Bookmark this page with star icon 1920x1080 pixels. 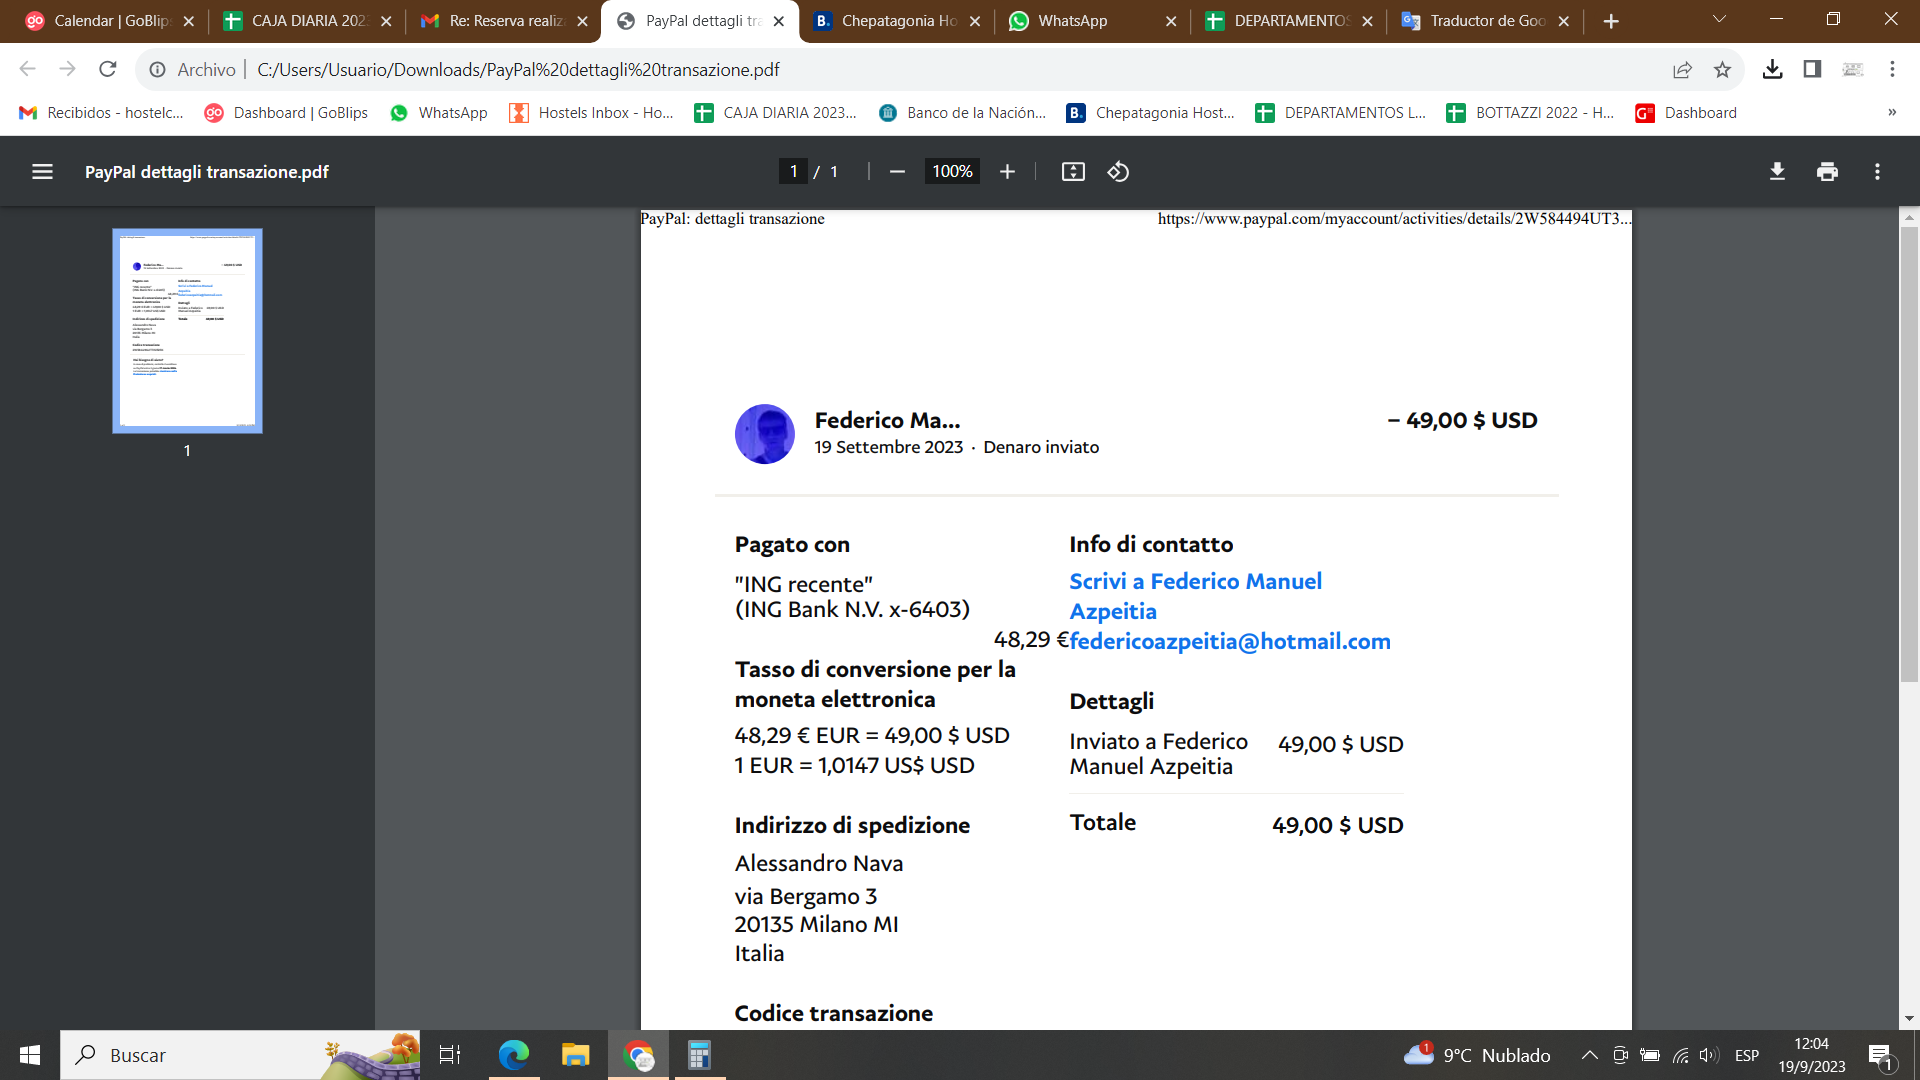click(x=1722, y=69)
